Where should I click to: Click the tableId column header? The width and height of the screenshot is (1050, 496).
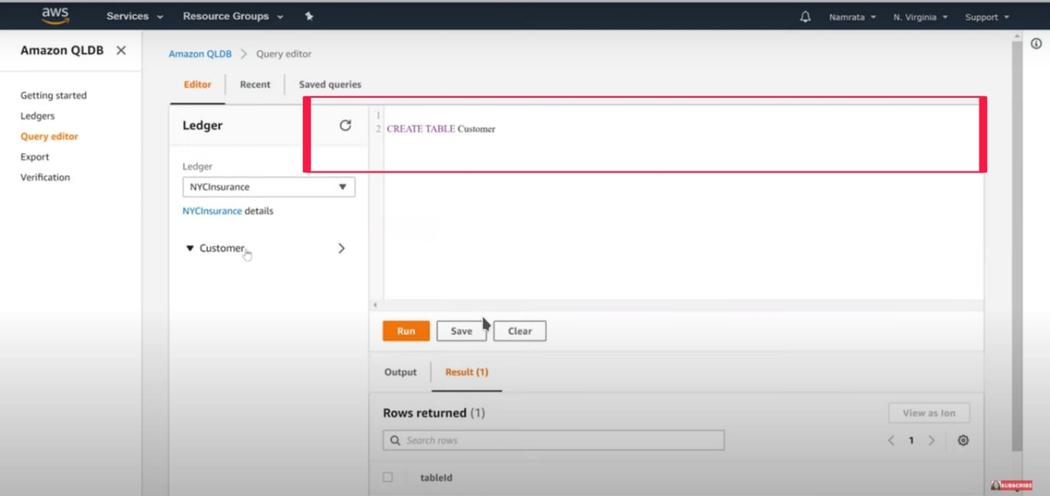(437, 478)
